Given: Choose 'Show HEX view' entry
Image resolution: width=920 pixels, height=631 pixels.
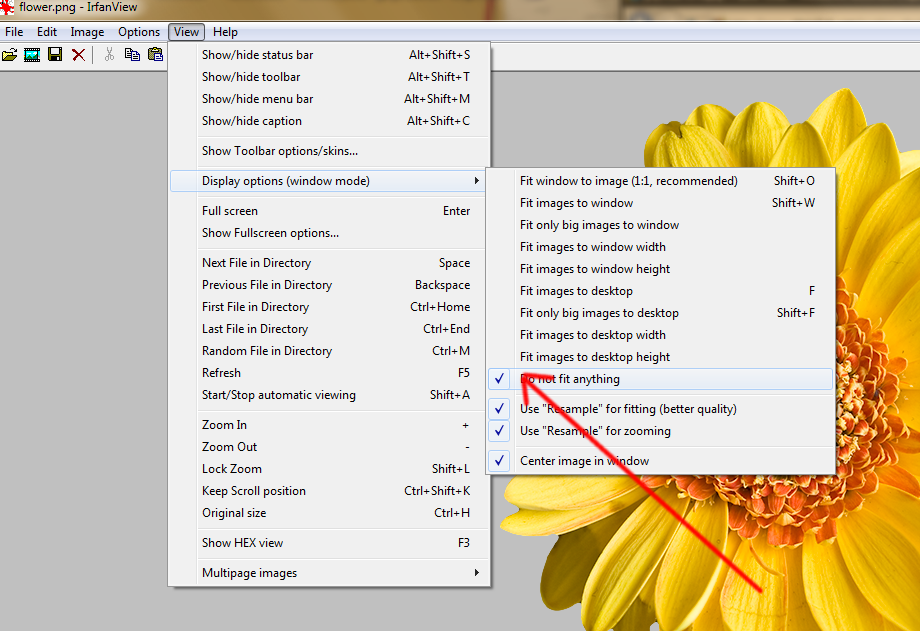Looking at the screenshot, I should tap(329, 543).
